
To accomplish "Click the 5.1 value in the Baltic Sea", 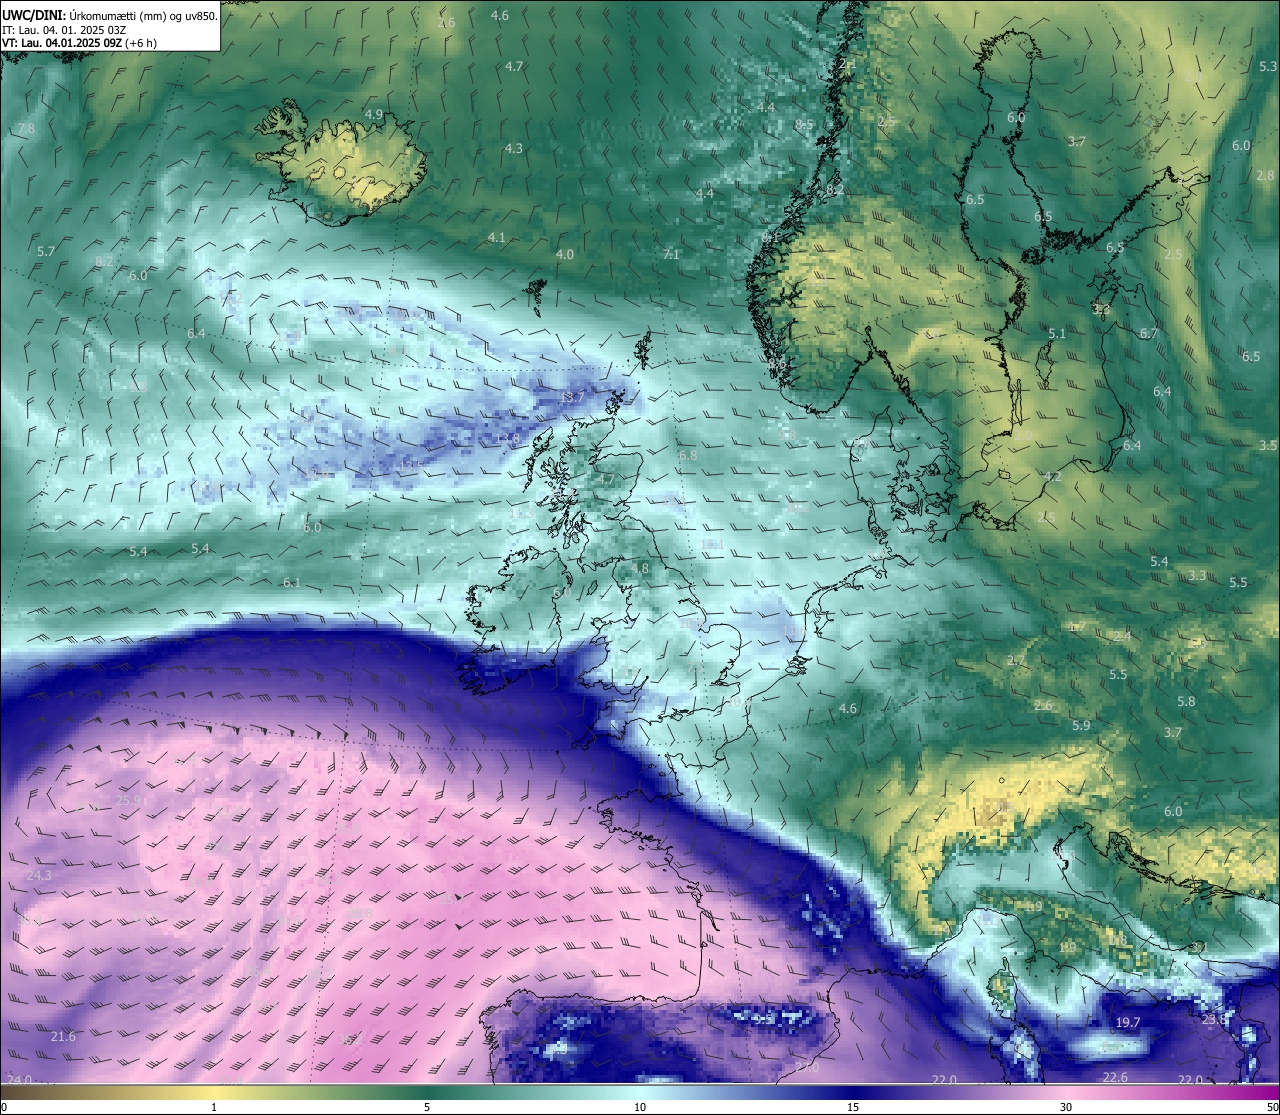I will point(1057,333).
